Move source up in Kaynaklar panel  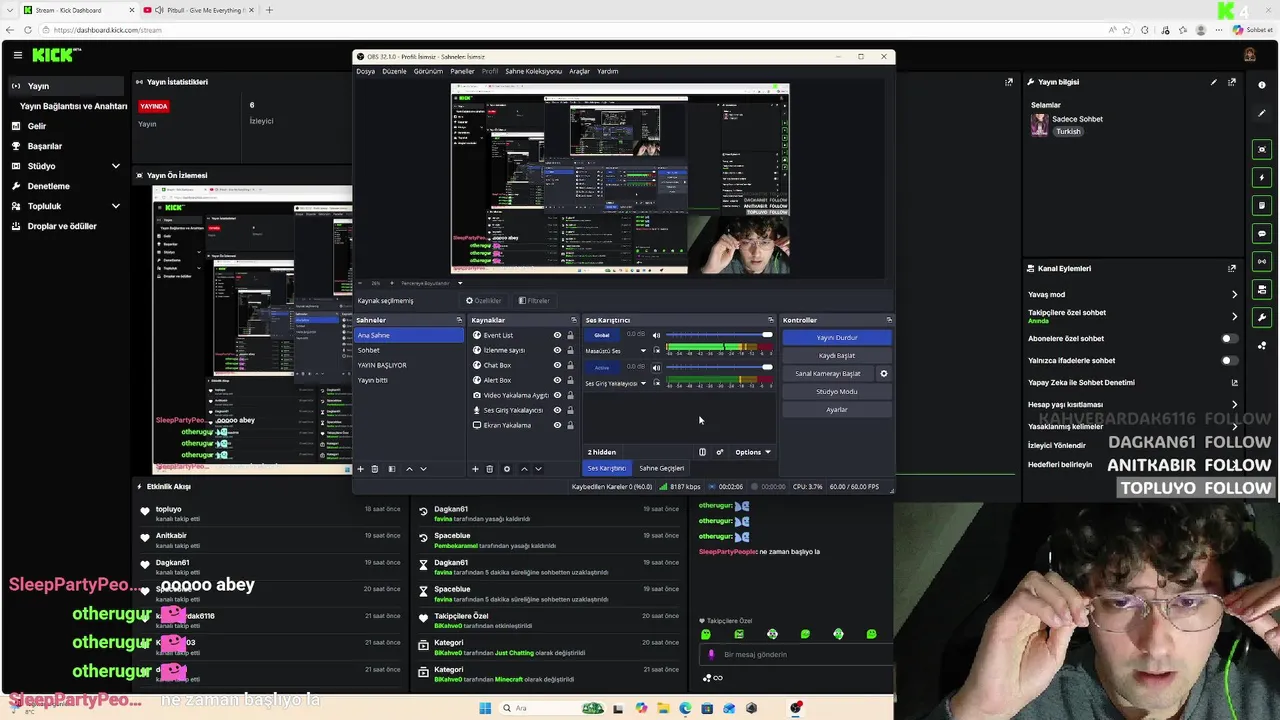[524, 469]
